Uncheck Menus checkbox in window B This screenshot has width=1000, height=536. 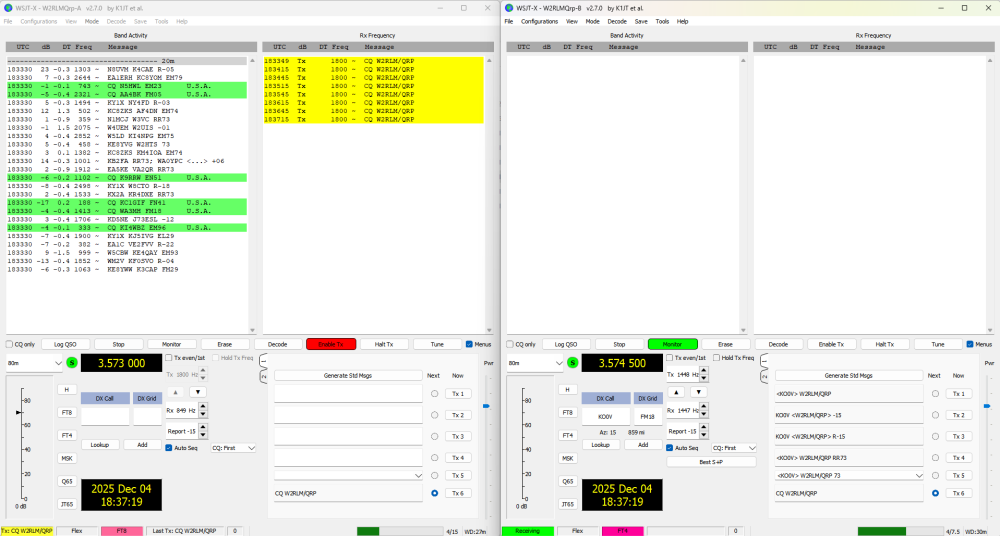click(x=970, y=345)
